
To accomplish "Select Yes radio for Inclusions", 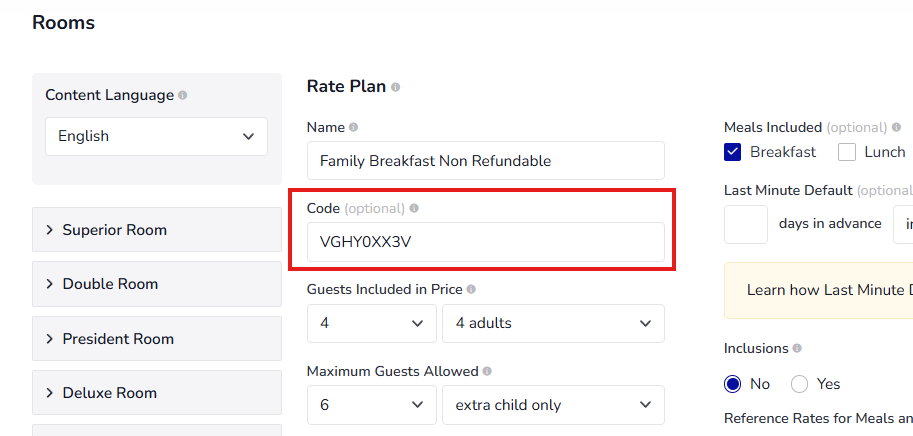I will point(799,384).
